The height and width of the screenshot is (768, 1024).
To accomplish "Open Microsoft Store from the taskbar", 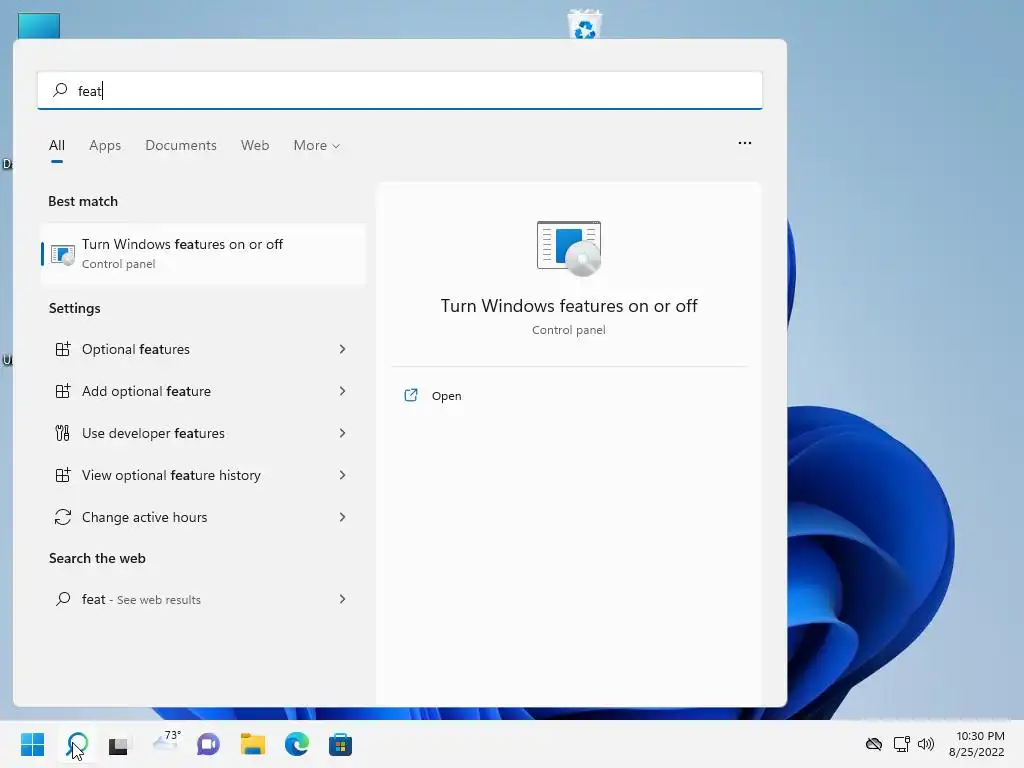I will 340,744.
